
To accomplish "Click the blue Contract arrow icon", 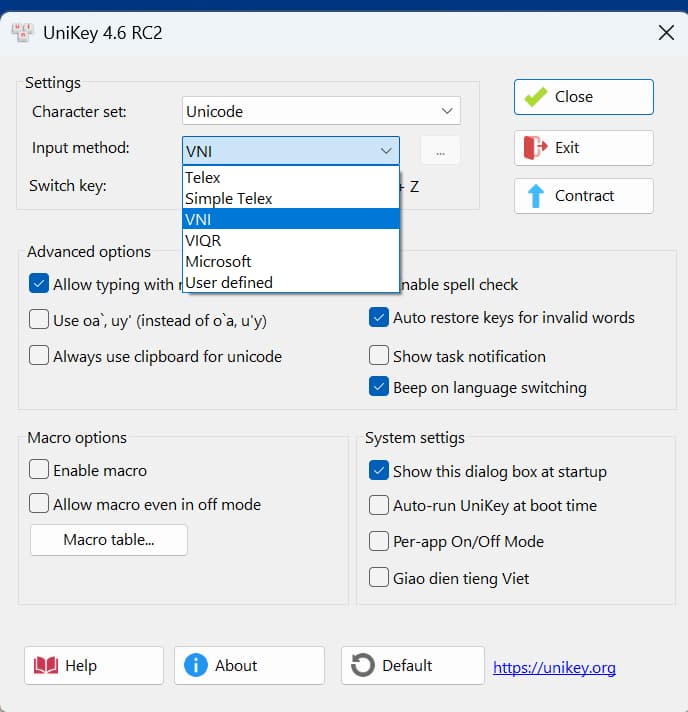I will click(x=536, y=196).
